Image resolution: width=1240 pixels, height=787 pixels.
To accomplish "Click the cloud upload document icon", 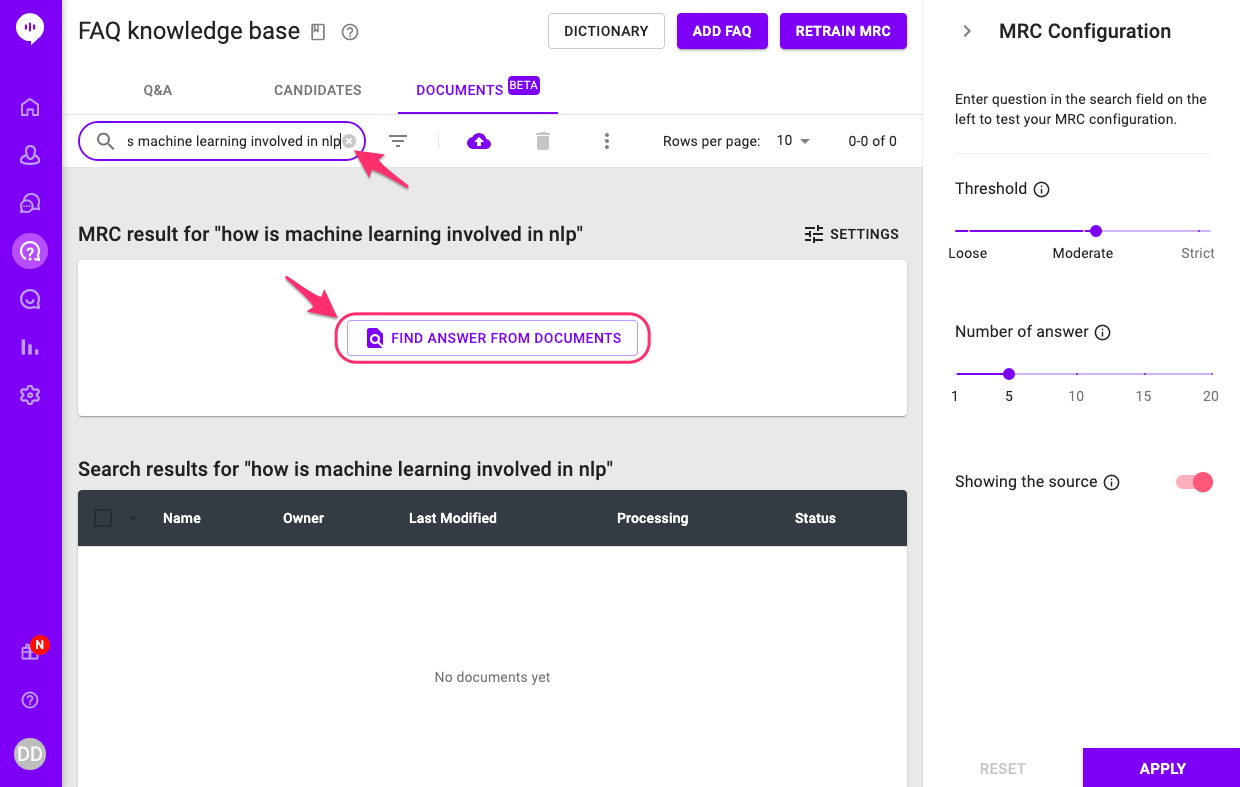I will pos(479,141).
